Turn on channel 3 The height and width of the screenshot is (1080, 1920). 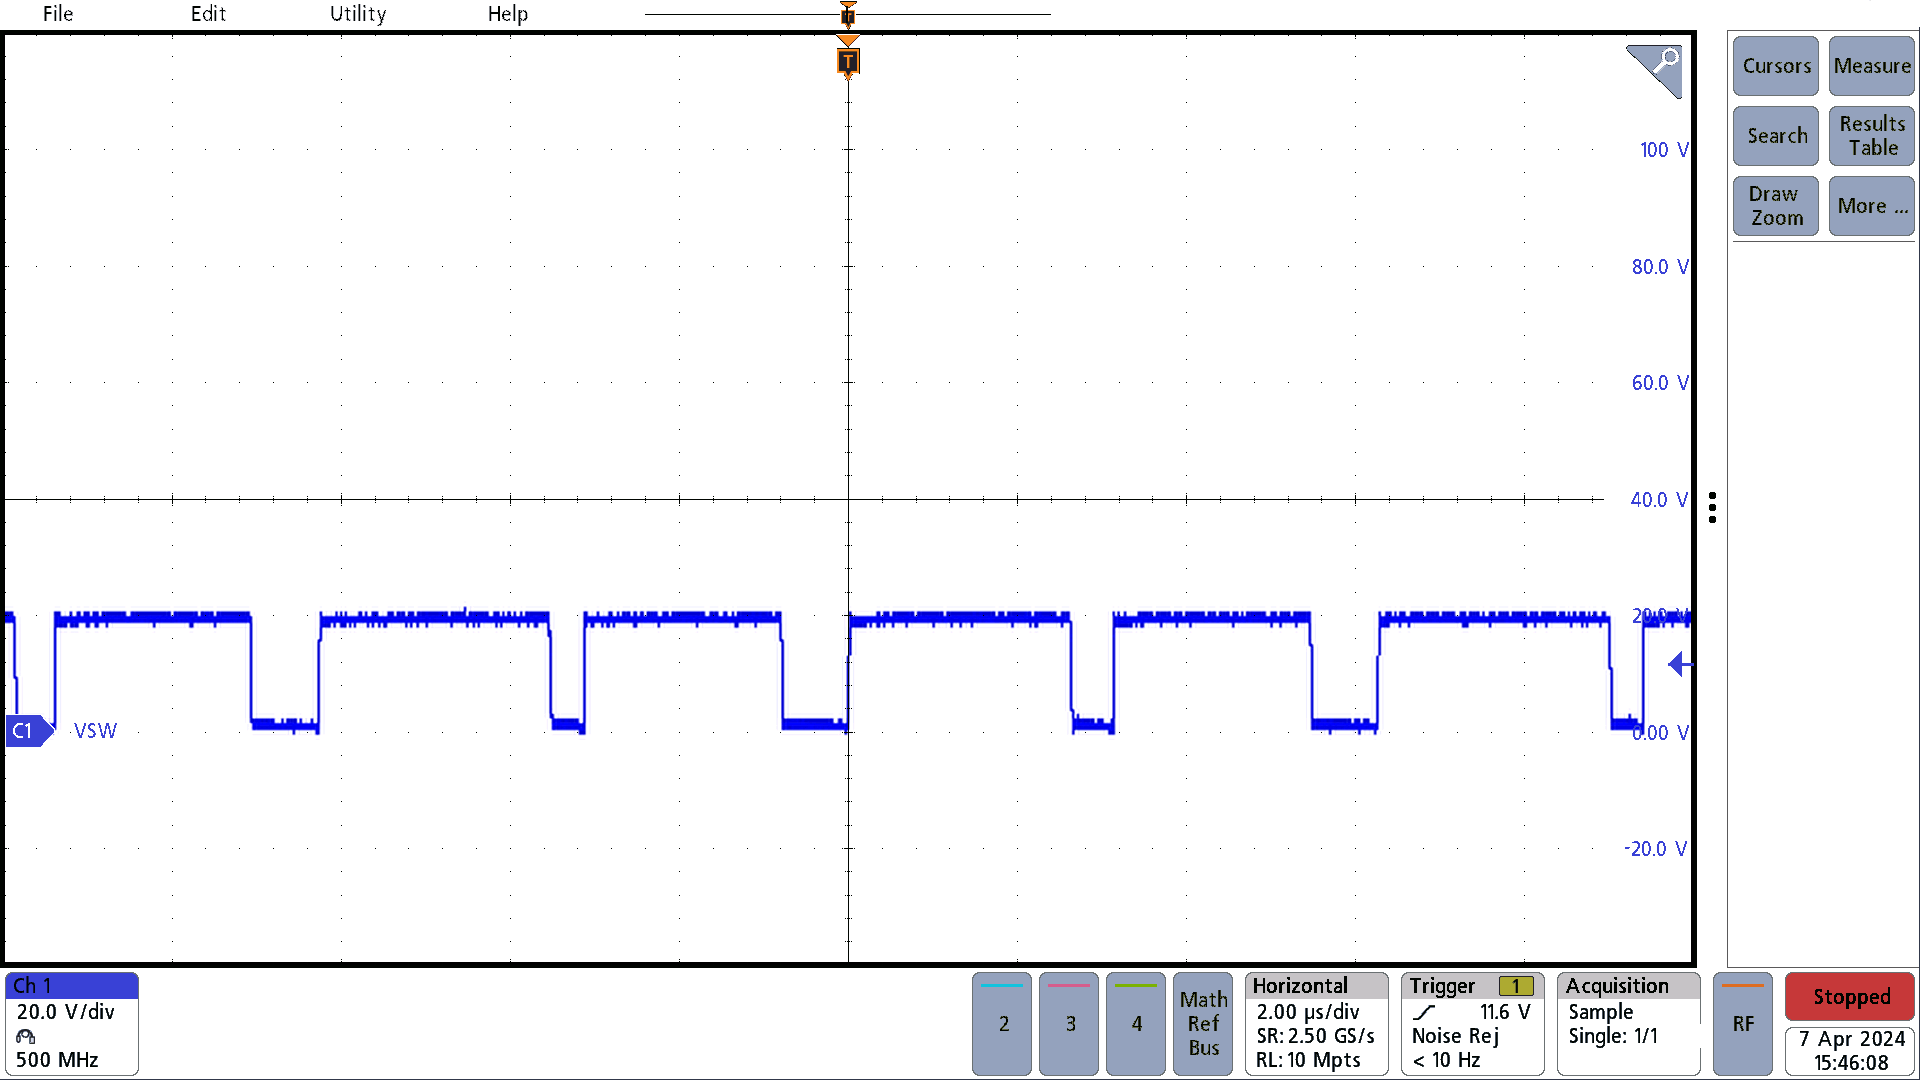pos(1069,1024)
